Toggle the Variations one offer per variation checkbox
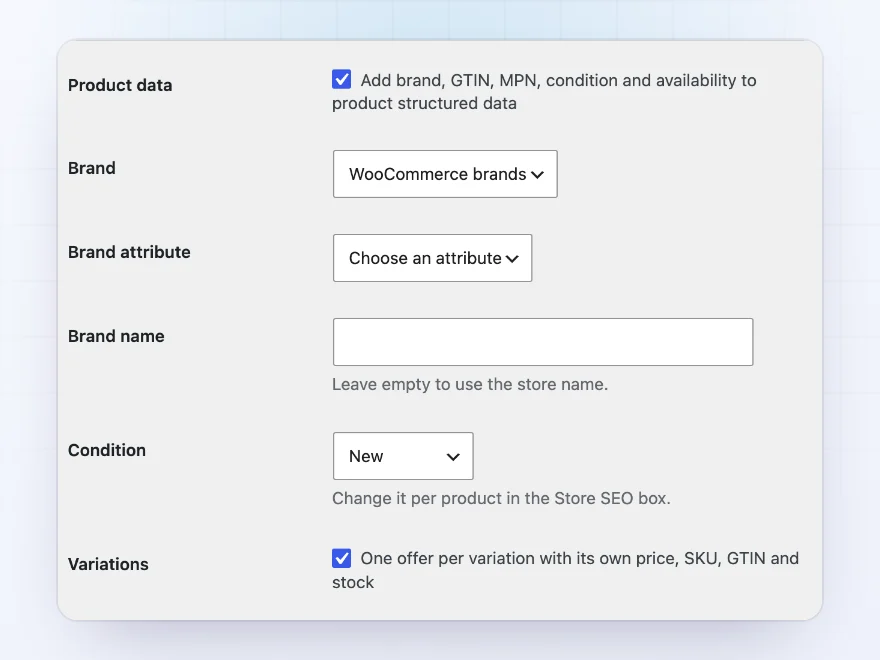Viewport: 880px width, 660px height. tap(341, 558)
